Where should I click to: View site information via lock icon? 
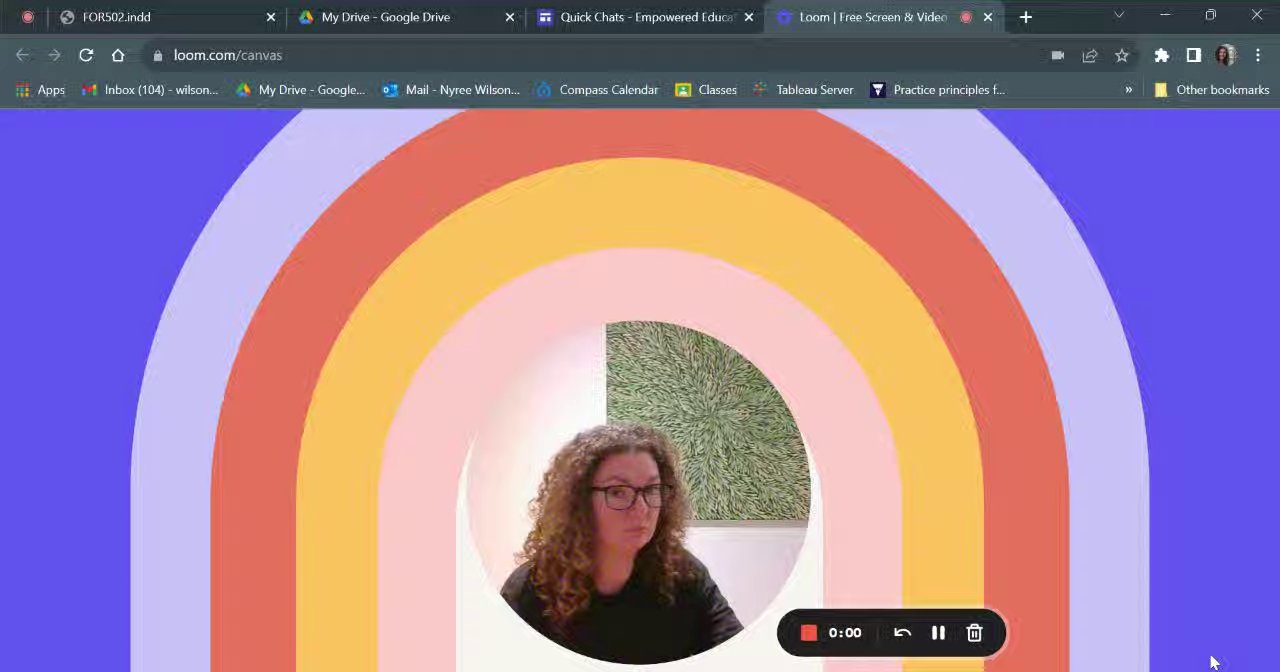click(158, 56)
